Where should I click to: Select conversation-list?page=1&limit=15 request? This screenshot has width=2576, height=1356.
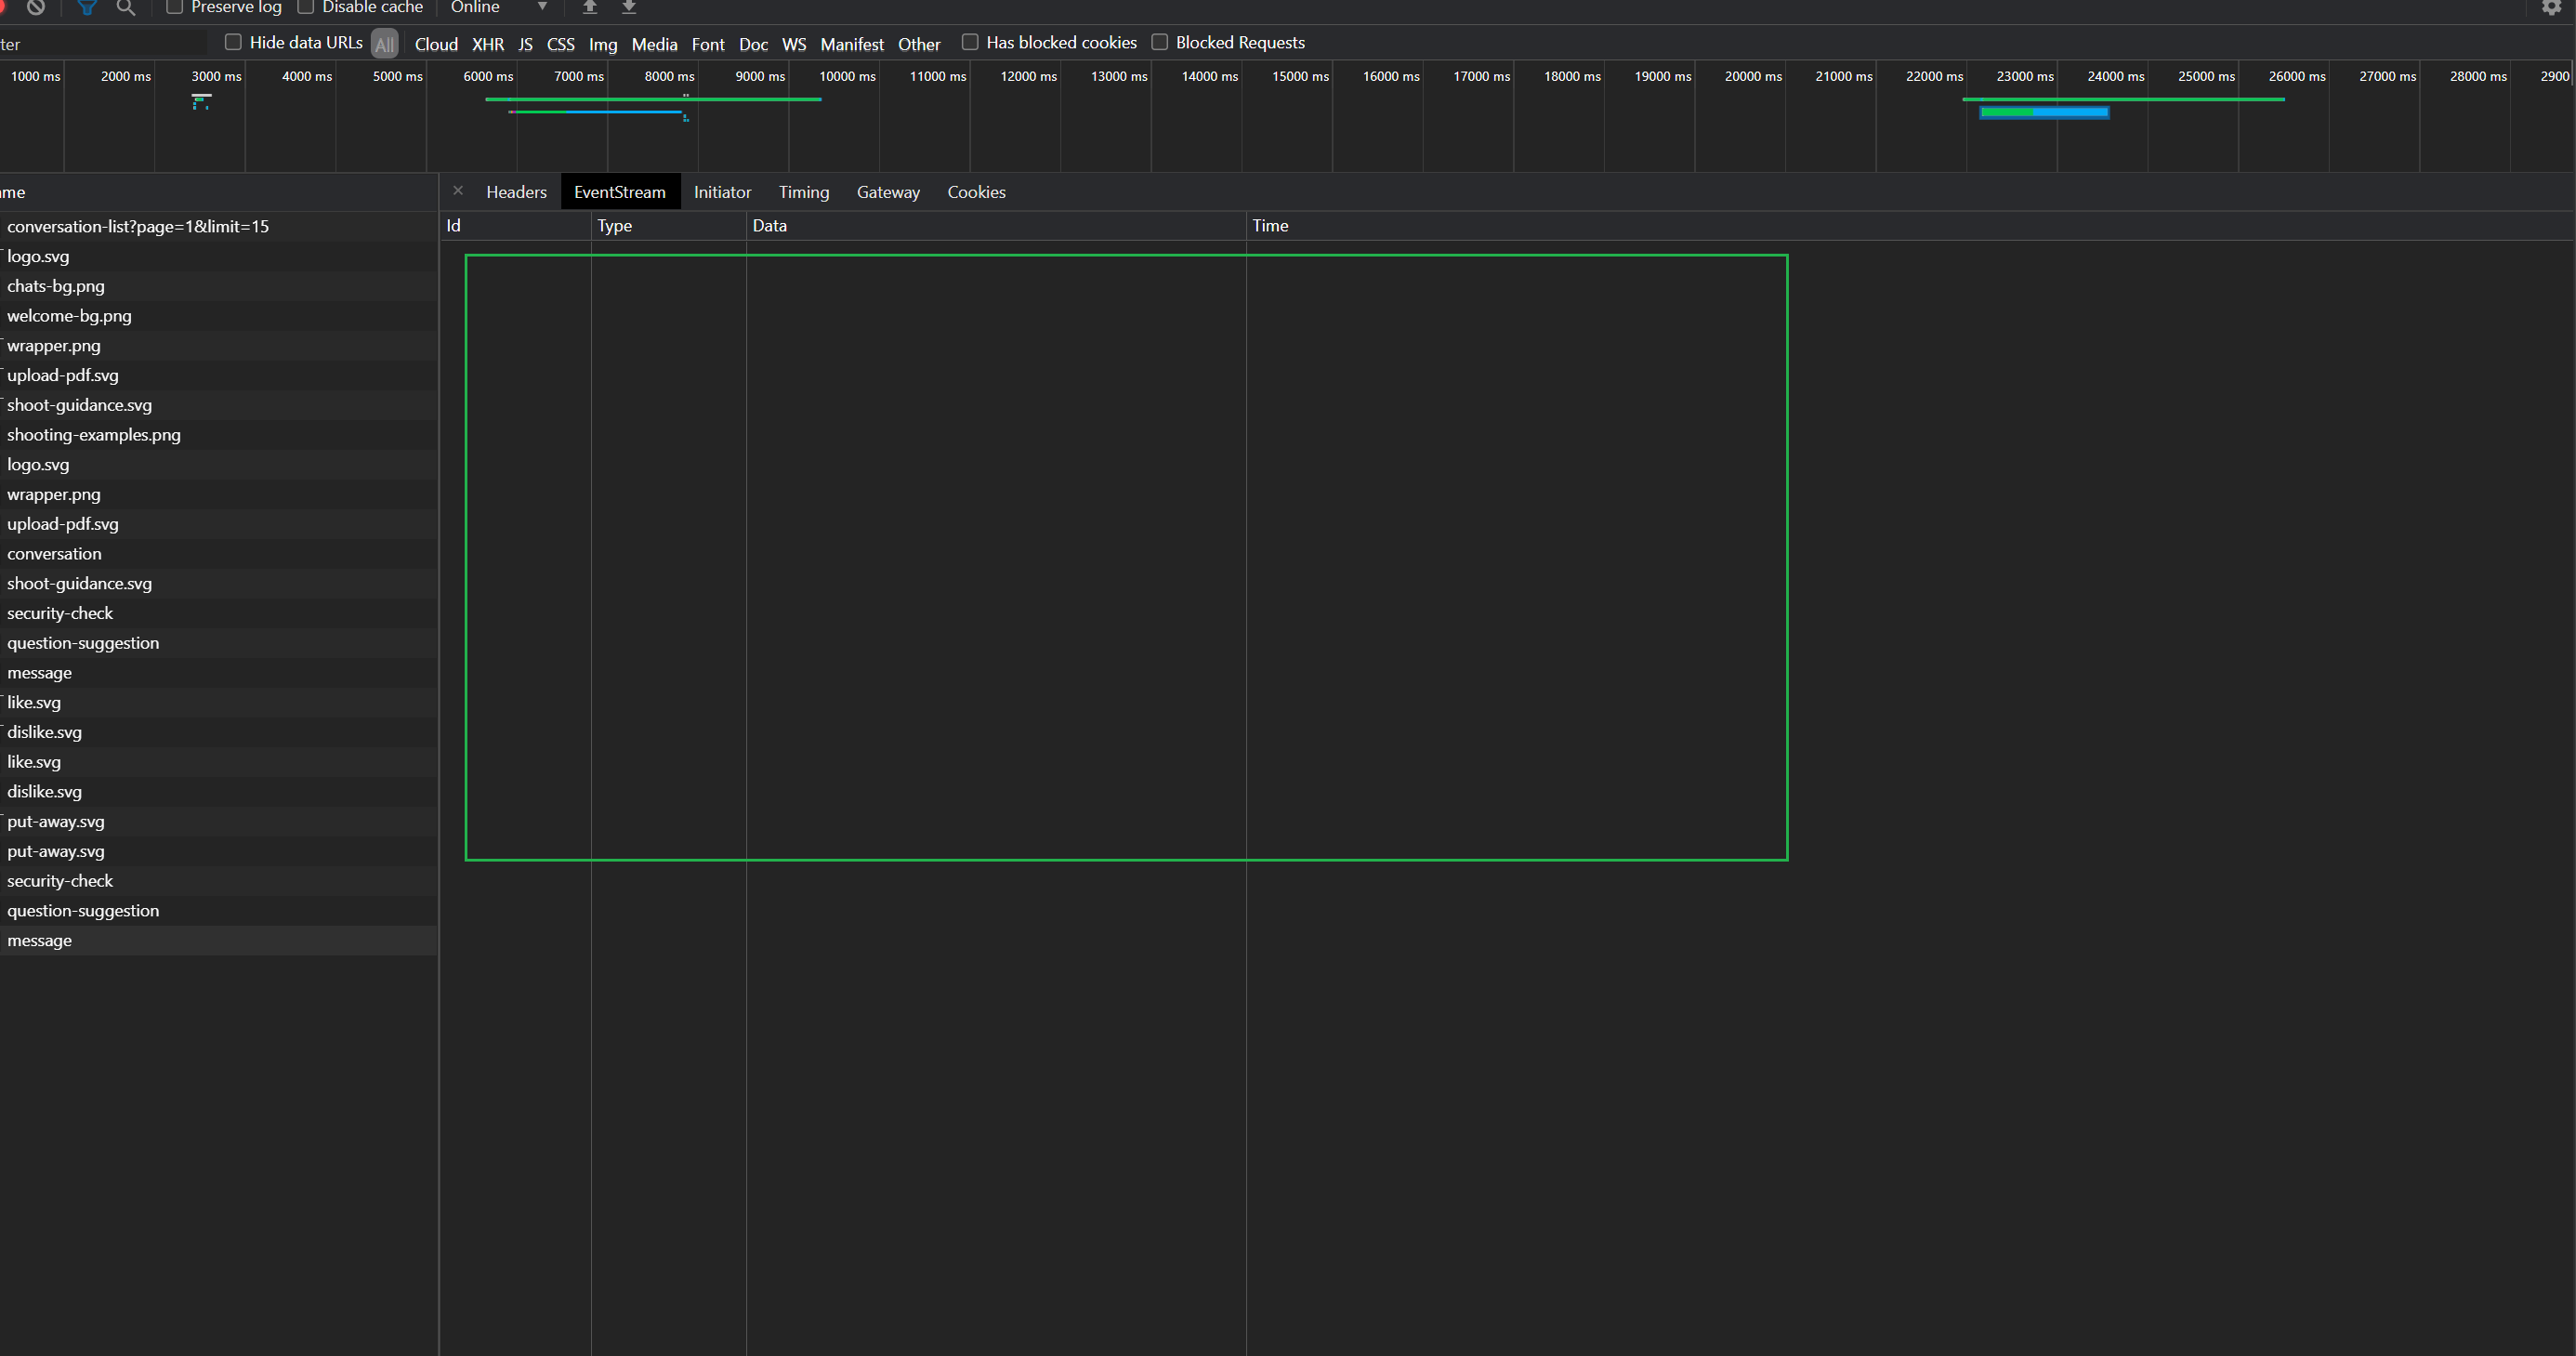tap(138, 227)
